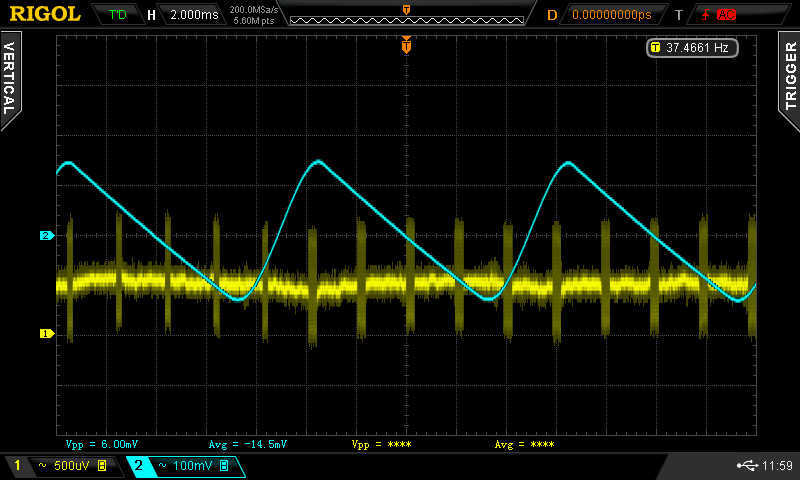Click the 37.4661 Hz frequency counter
Screen dimensions: 800x480
(692, 48)
